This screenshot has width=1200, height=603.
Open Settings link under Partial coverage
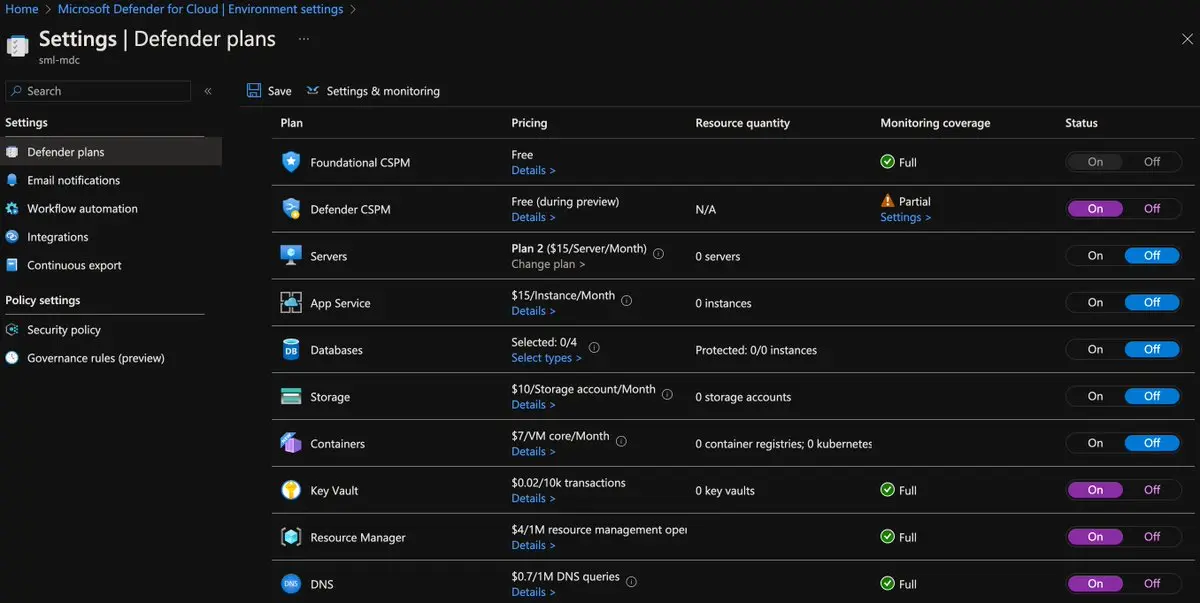point(905,217)
